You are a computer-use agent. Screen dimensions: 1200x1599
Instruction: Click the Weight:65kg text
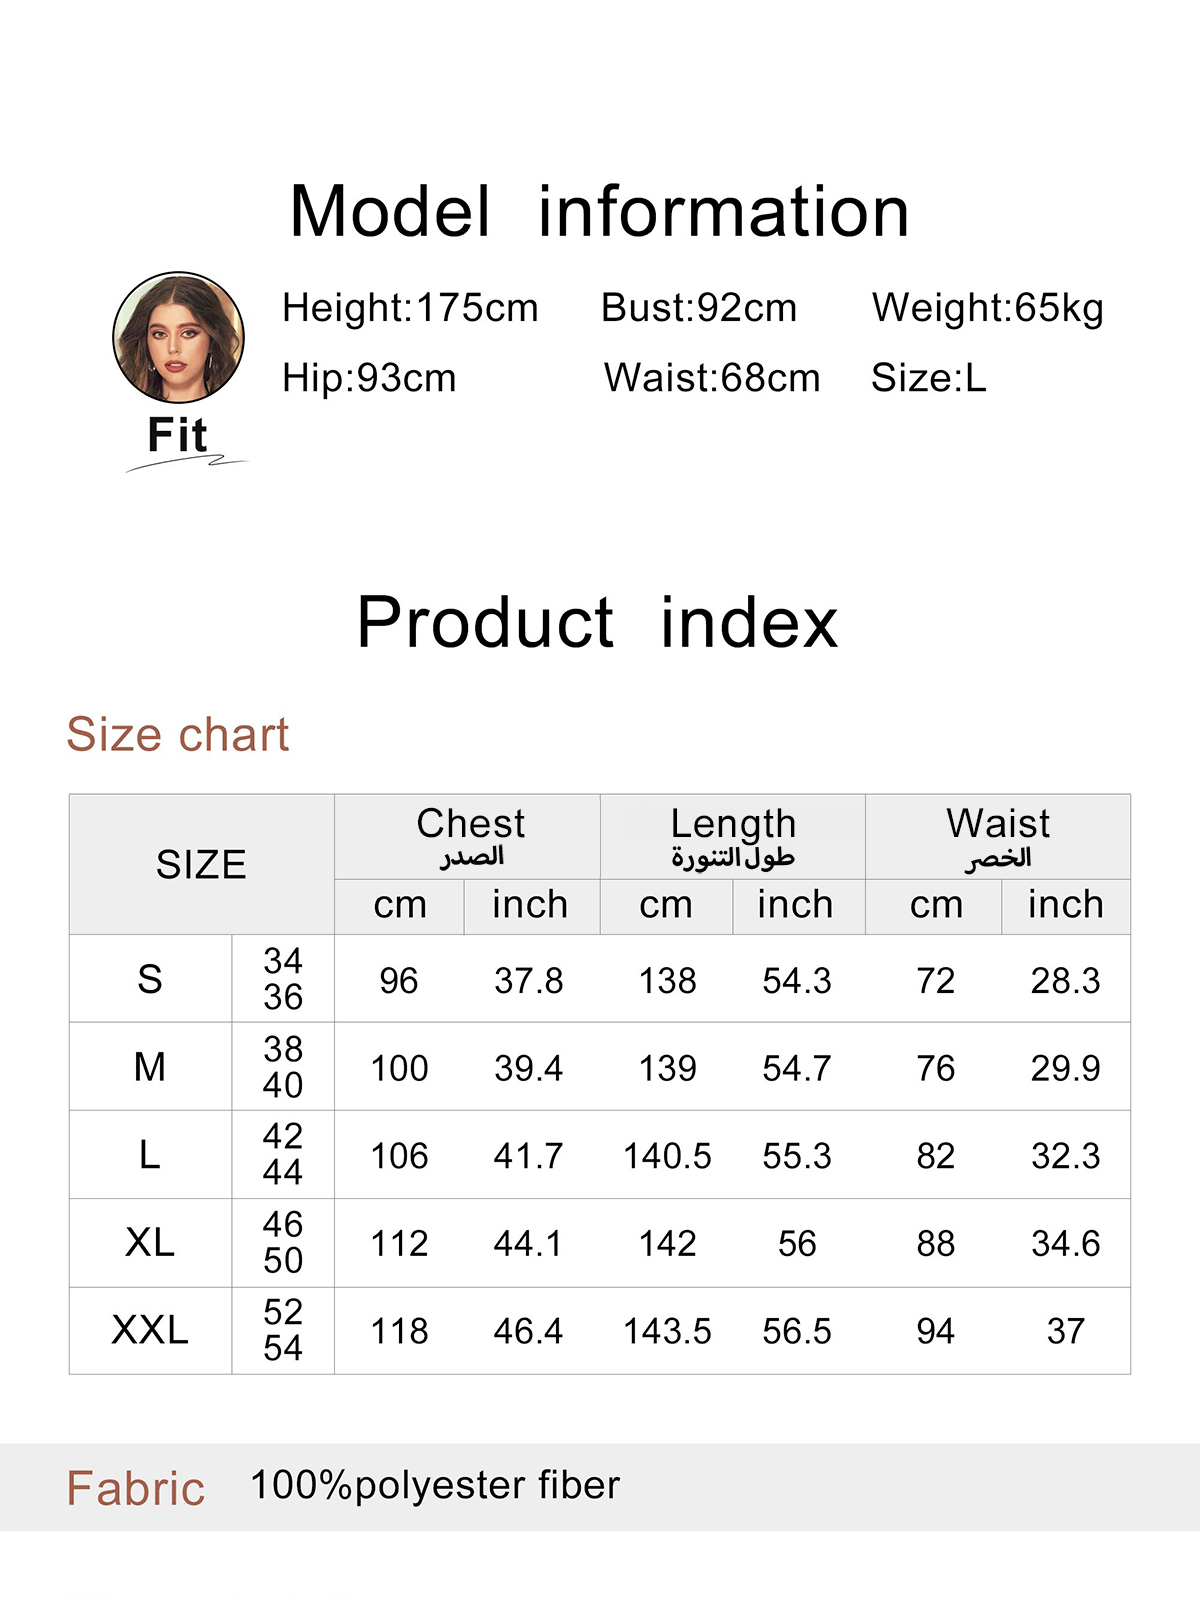(x=988, y=308)
